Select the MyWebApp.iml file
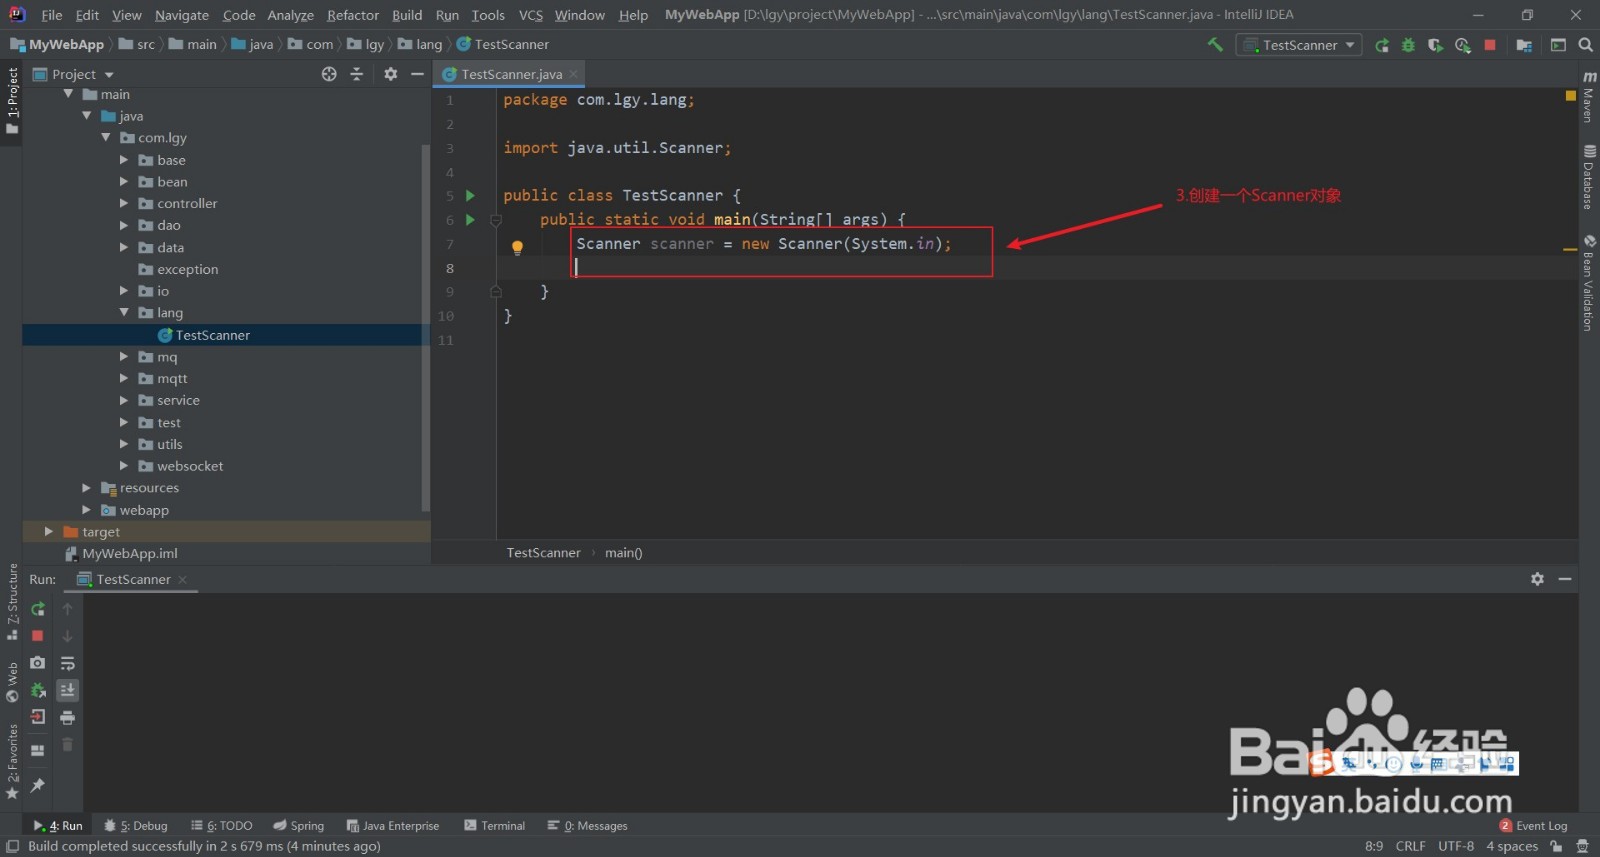 point(129,554)
